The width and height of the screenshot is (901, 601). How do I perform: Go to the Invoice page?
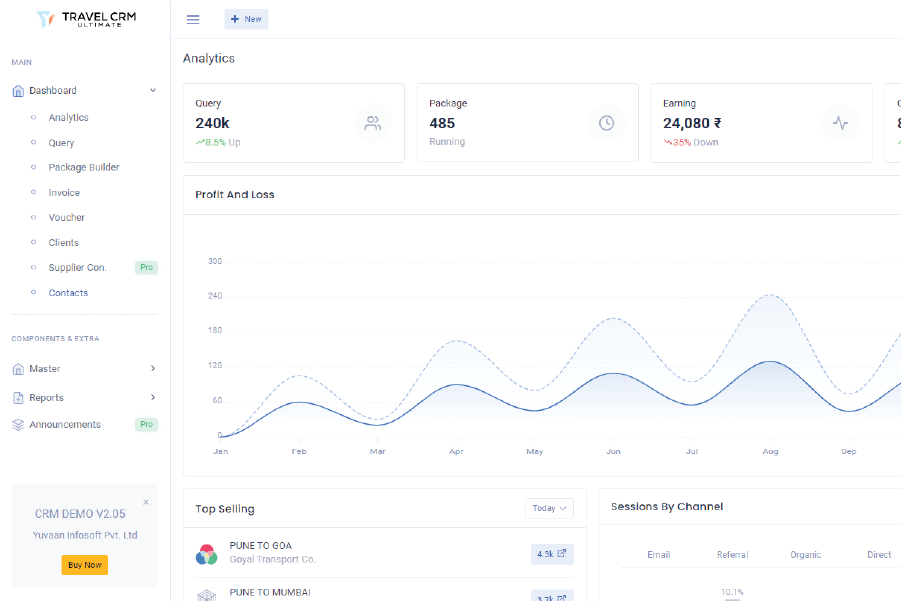coord(64,193)
